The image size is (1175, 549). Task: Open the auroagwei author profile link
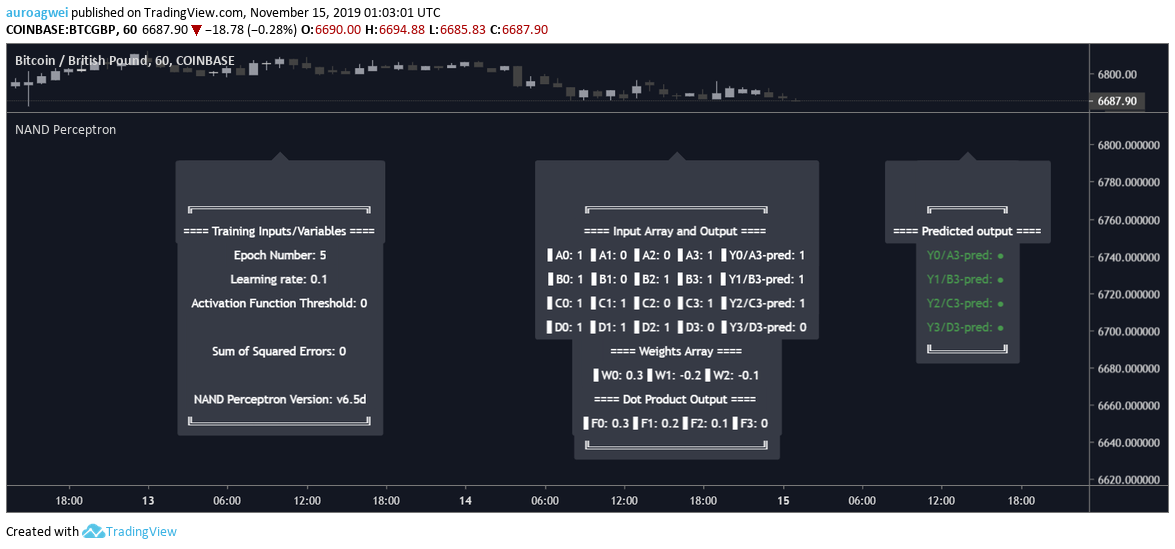(37, 13)
